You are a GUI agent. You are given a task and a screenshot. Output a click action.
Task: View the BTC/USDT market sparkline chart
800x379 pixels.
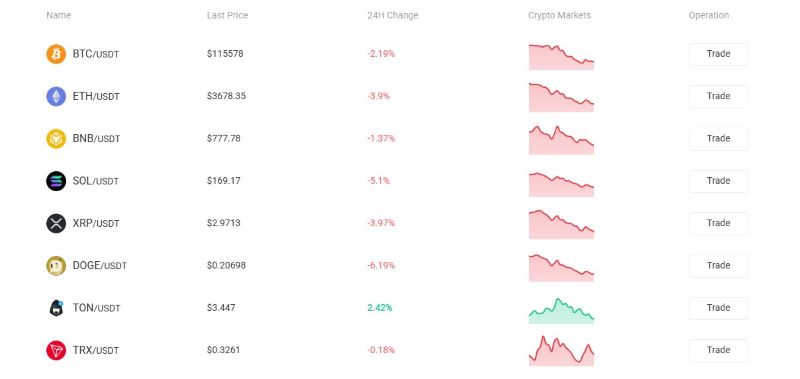(561, 57)
